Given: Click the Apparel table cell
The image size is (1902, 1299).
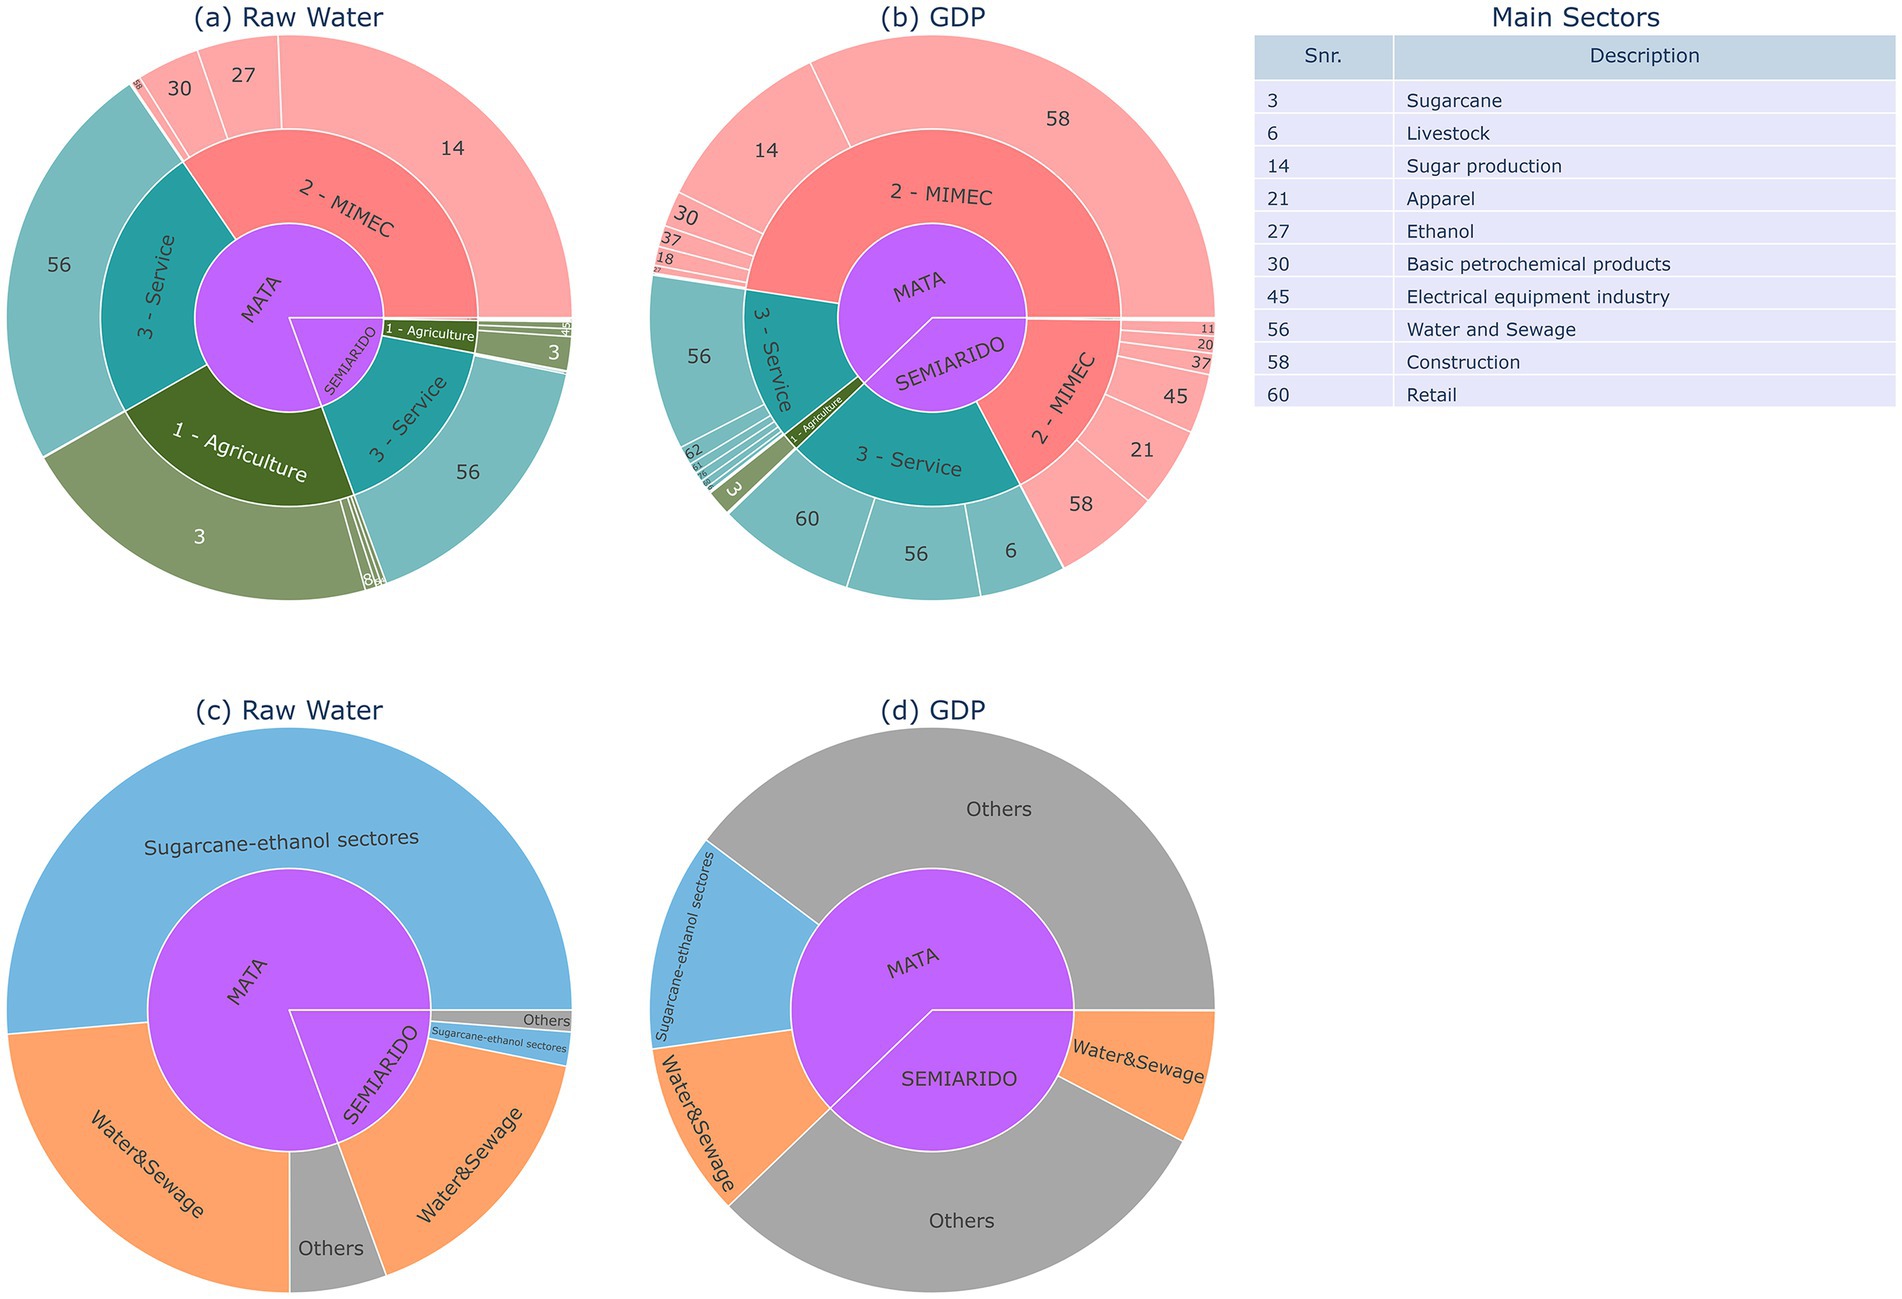Looking at the screenshot, I should 1644,199.
